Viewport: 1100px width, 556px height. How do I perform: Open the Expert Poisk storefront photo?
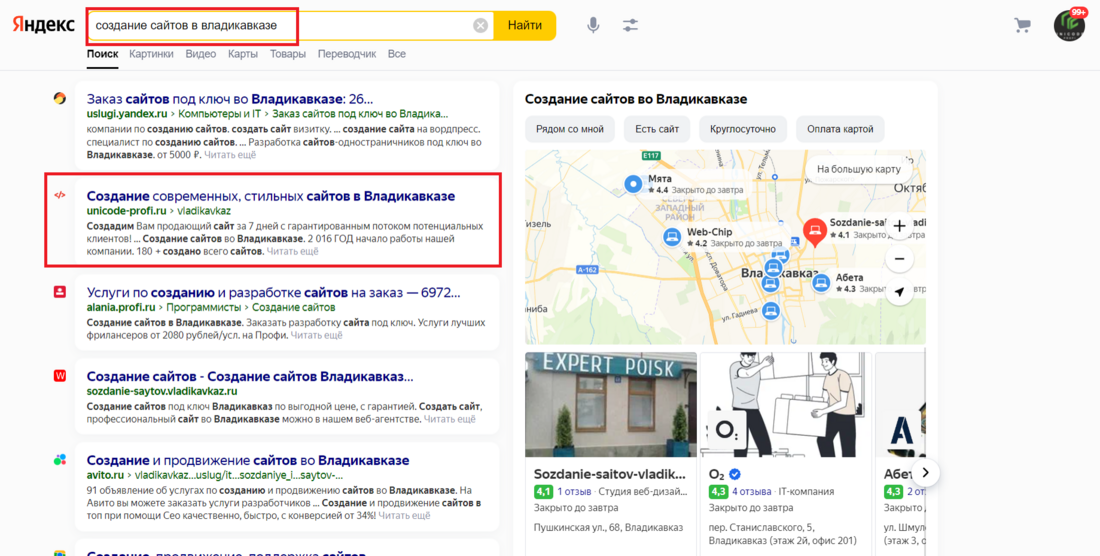611,405
